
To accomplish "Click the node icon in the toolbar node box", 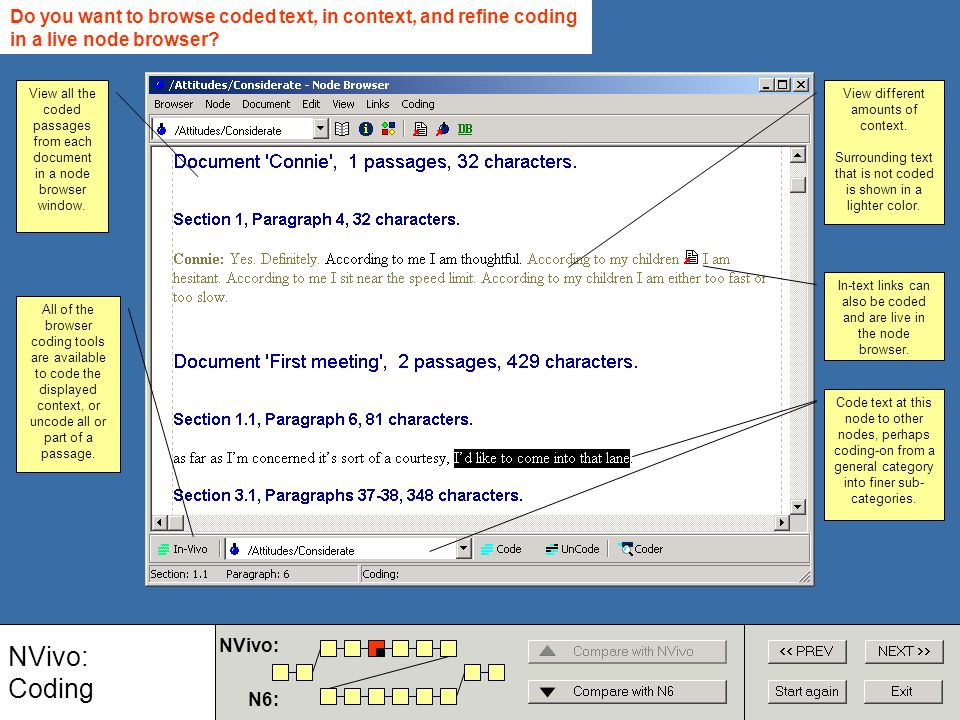I will tap(162, 130).
